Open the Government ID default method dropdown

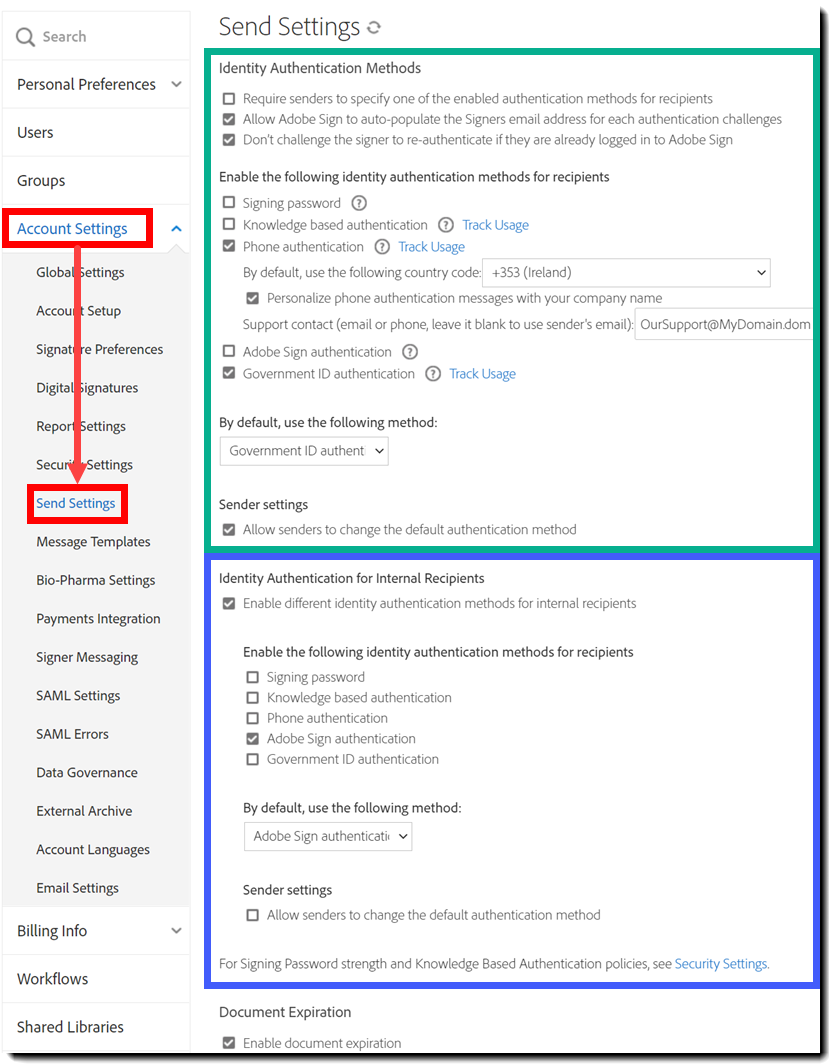click(x=304, y=451)
